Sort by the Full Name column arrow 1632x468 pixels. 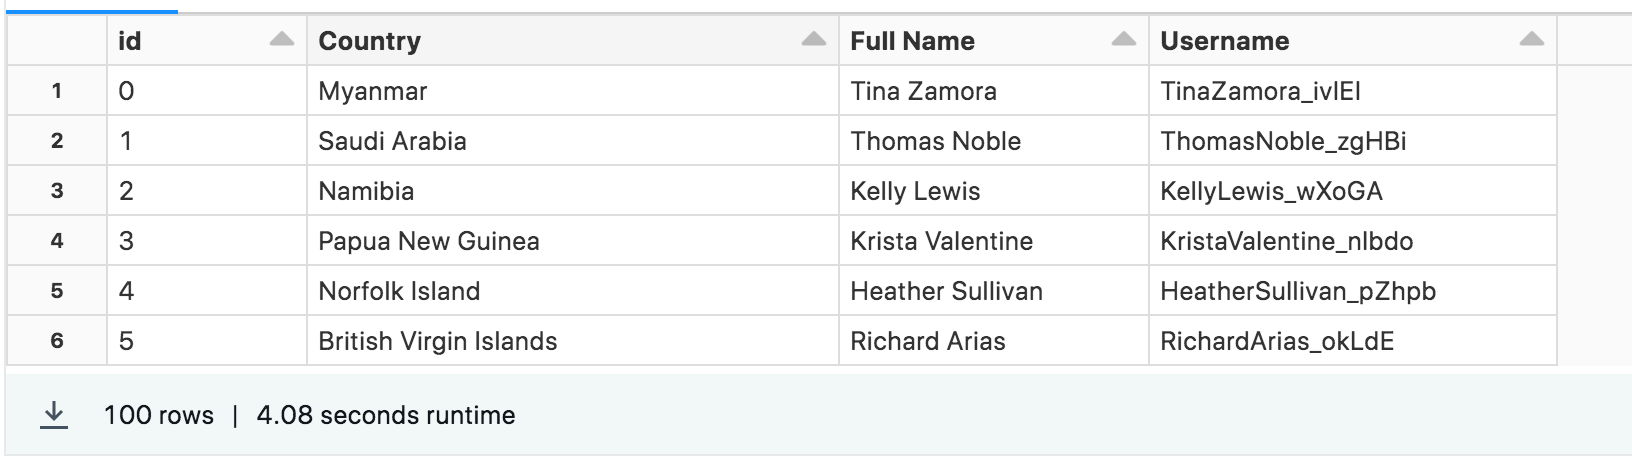(x=1124, y=40)
